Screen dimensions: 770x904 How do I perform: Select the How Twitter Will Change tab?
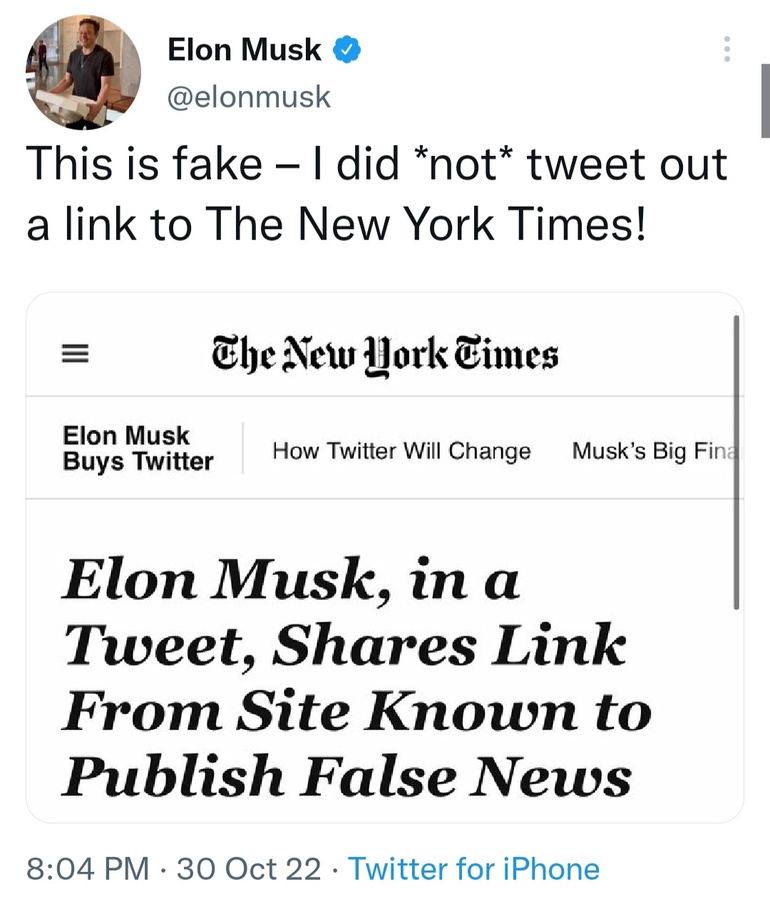pyautogui.click(x=401, y=451)
